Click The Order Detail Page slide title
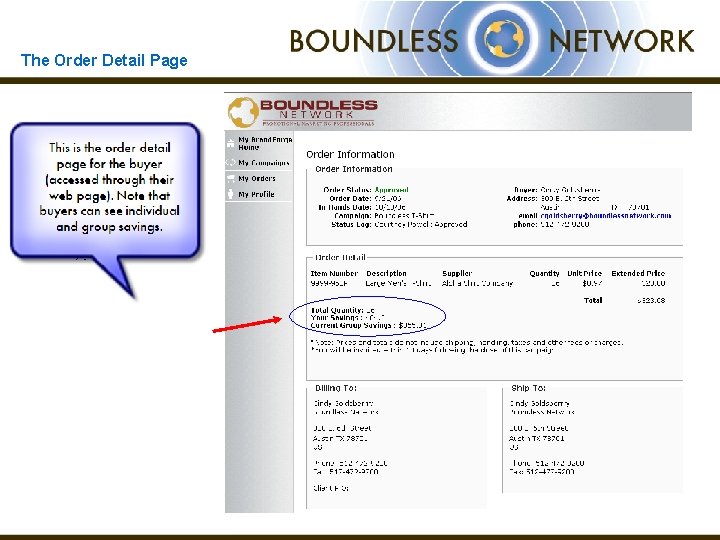Viewport: 720px width, 540px height. (104, 60)
